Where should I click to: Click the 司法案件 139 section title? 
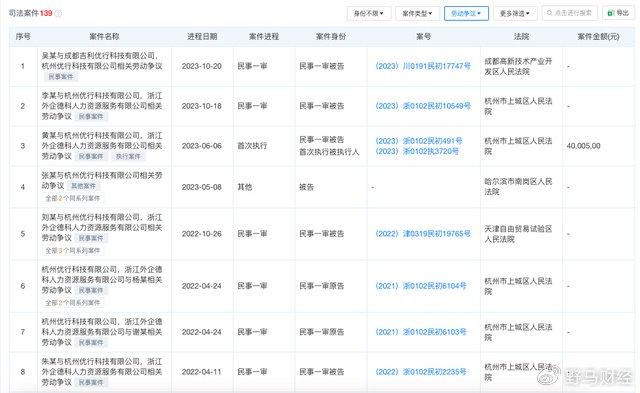[x=31, y=13]
